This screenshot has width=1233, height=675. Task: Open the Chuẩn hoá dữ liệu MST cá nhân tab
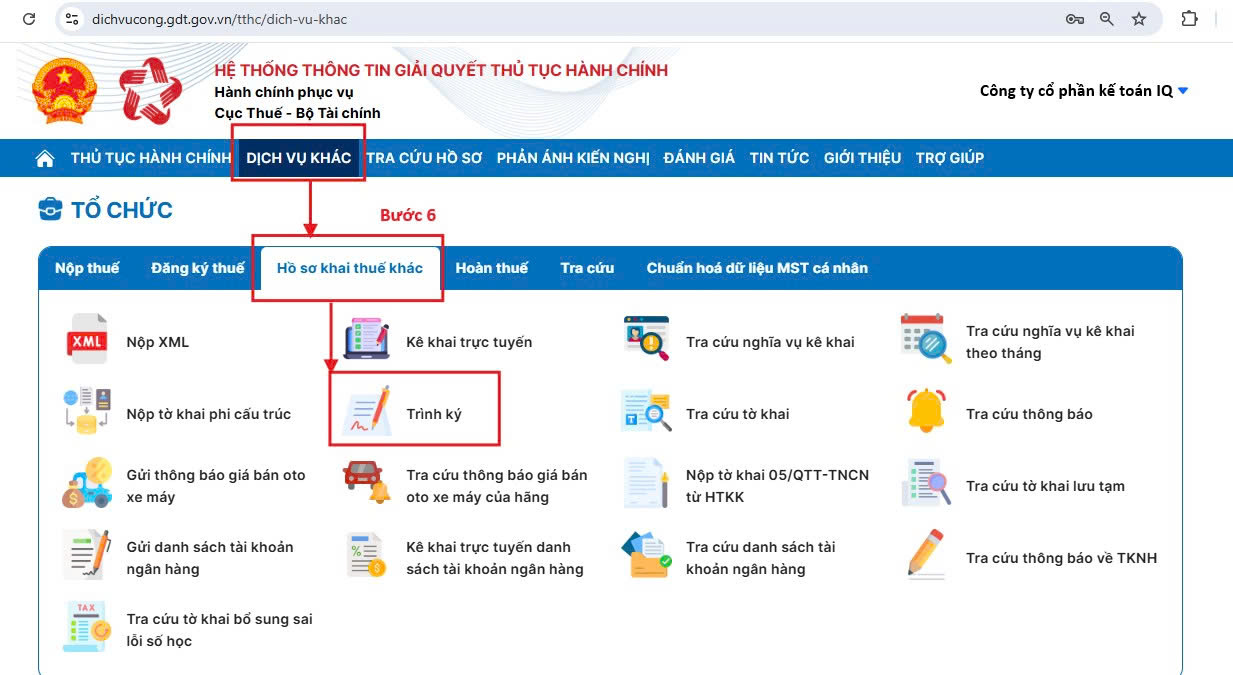[x=756, y=268]
